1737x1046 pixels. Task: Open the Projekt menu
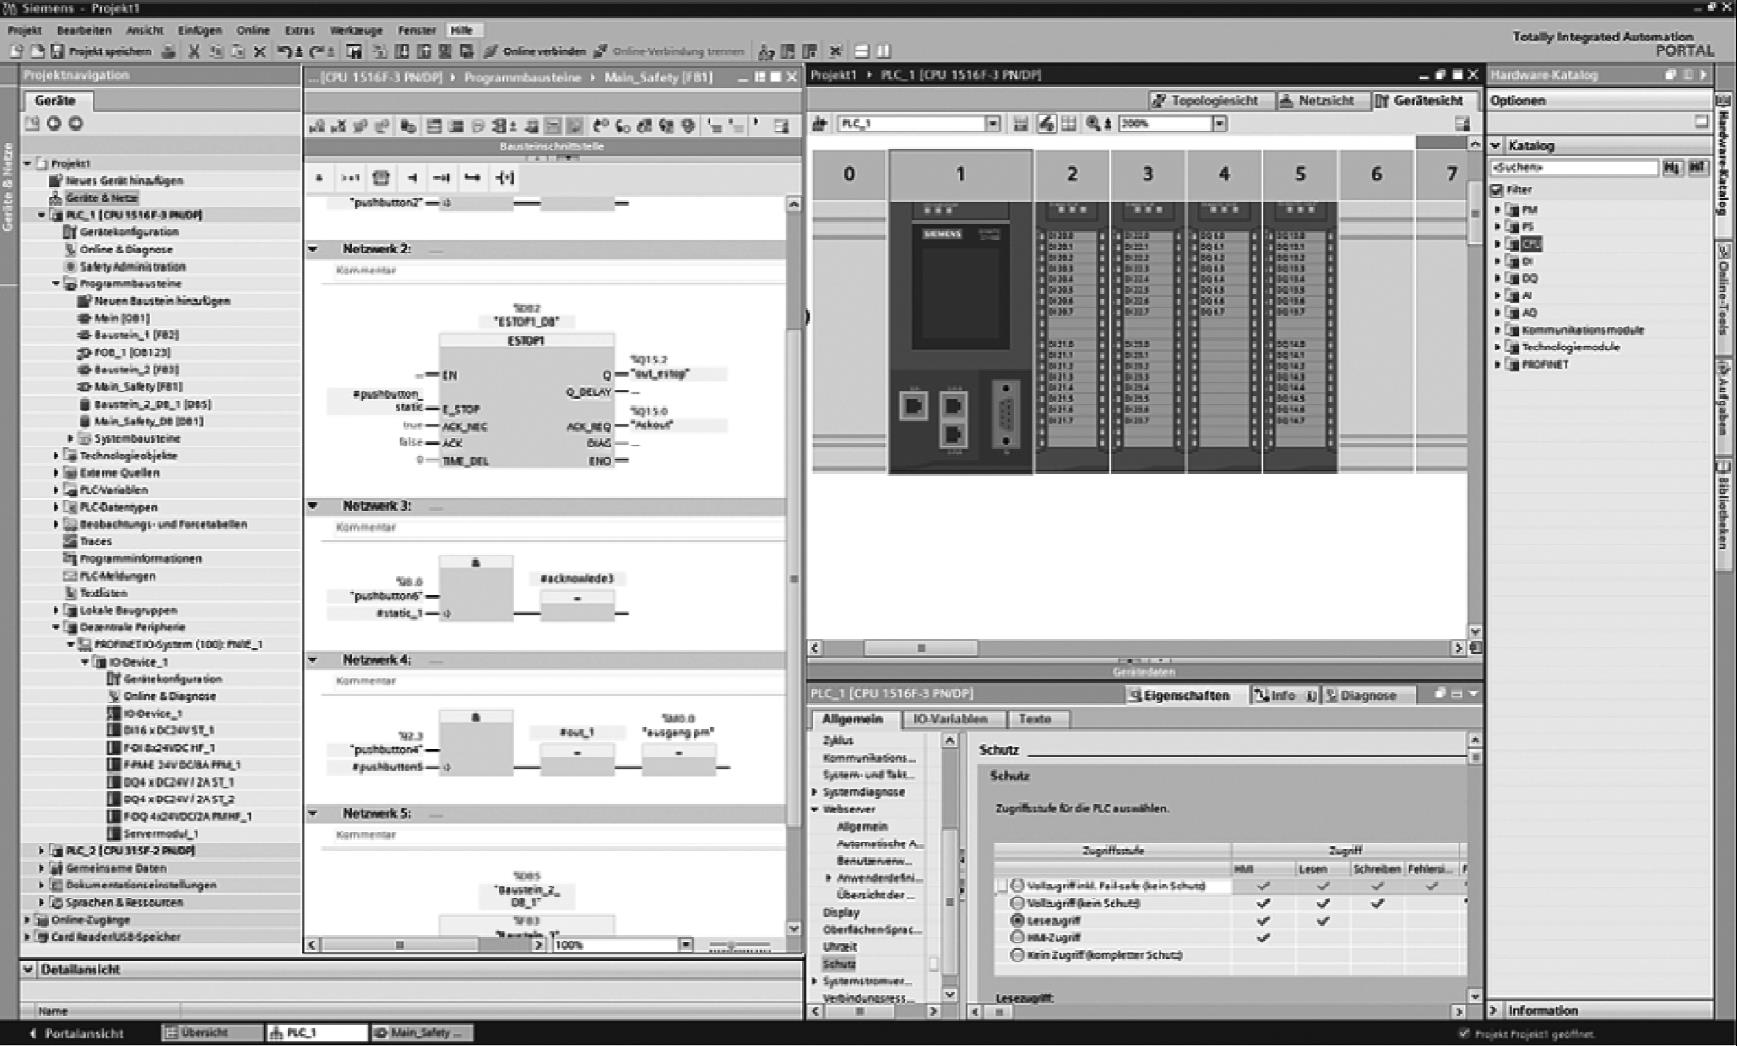click(x=24, y=31)
